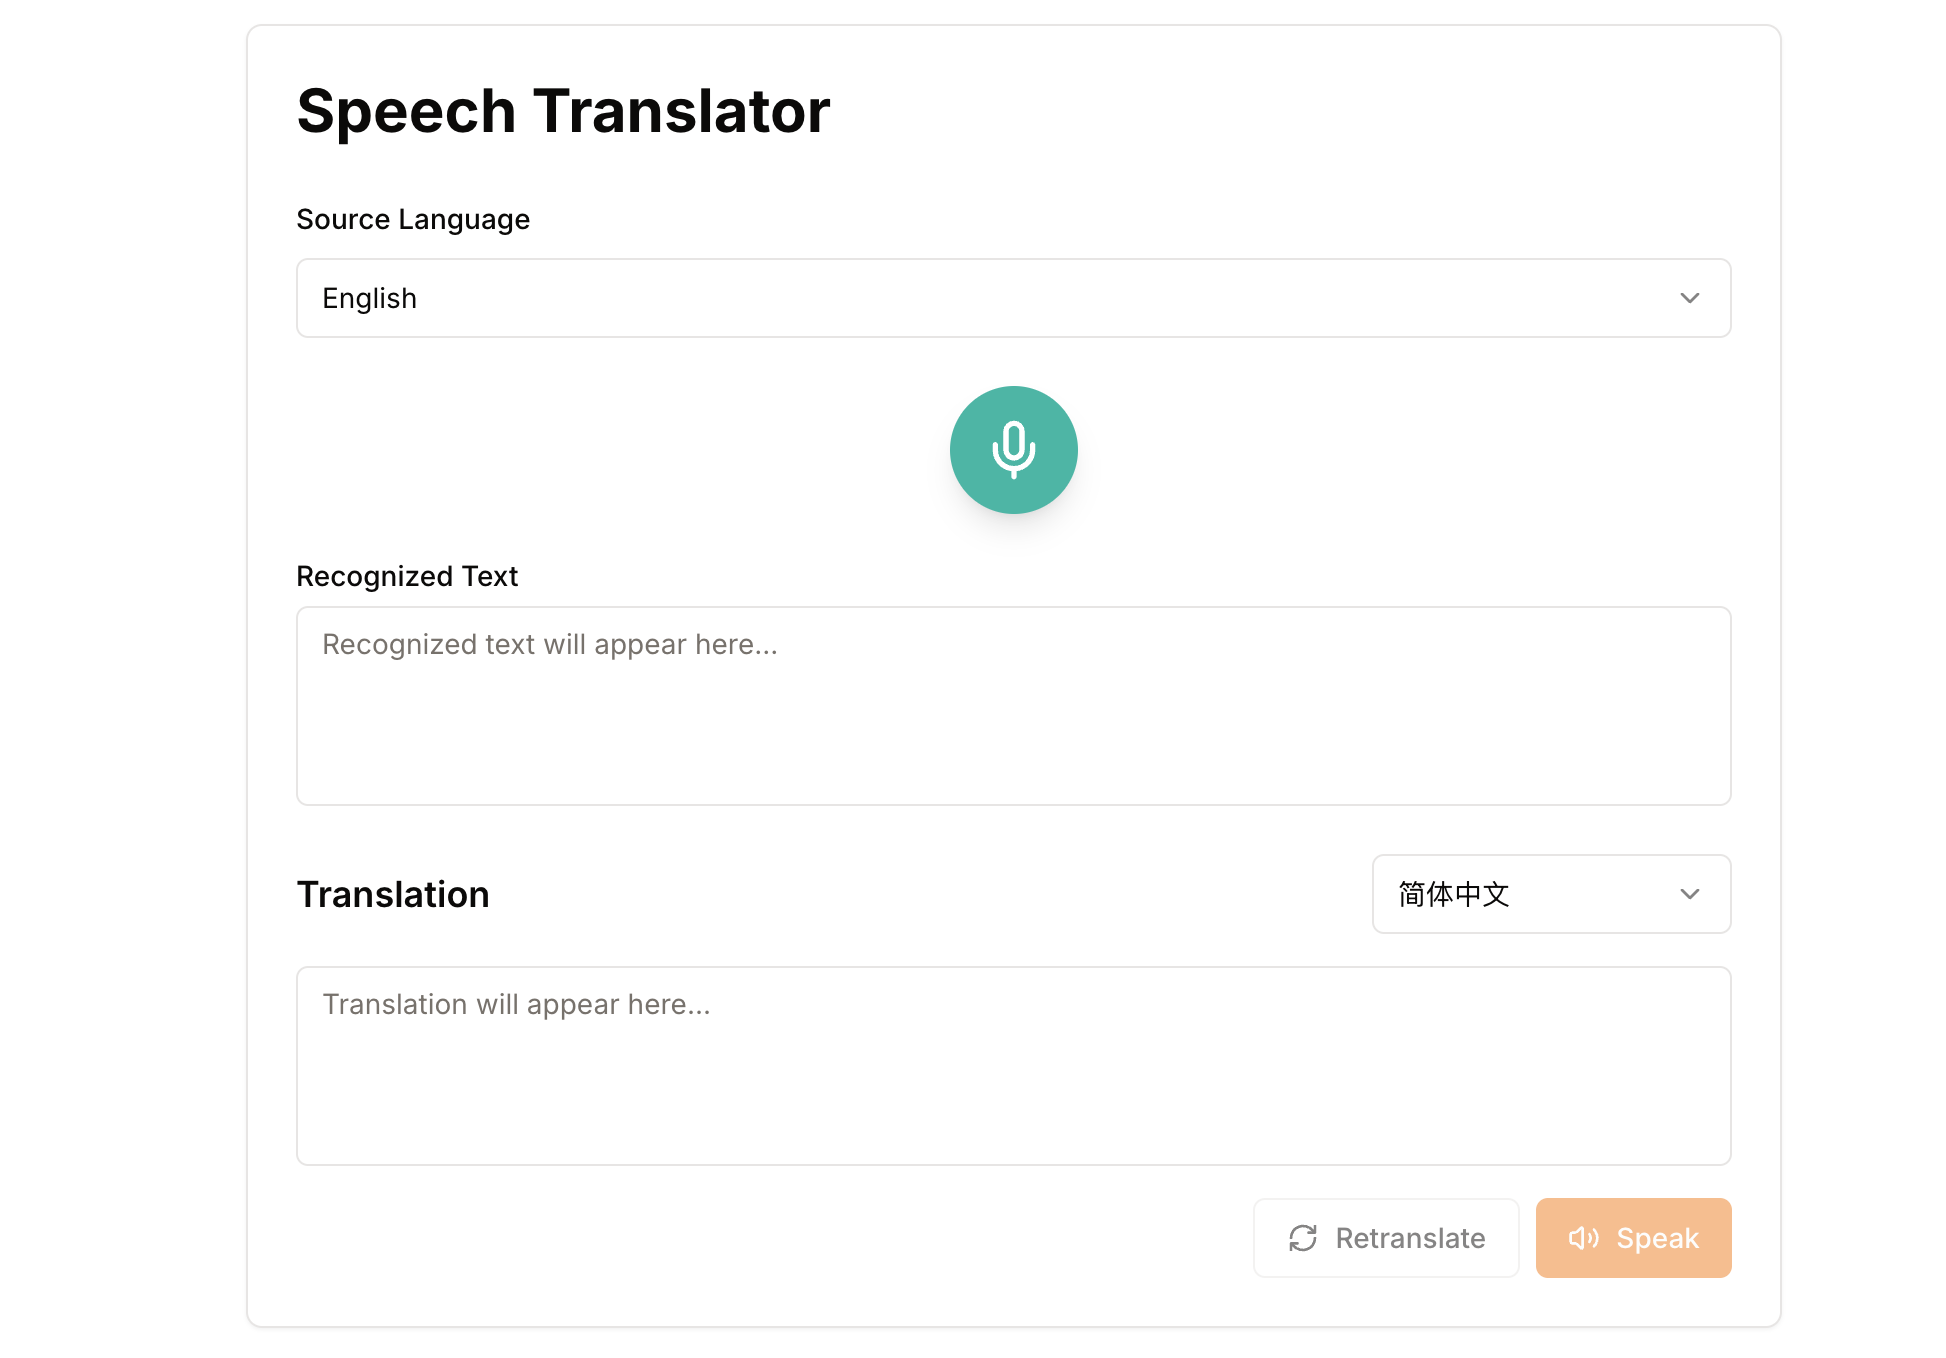Click the Translation section heading

tap(393, 894)
